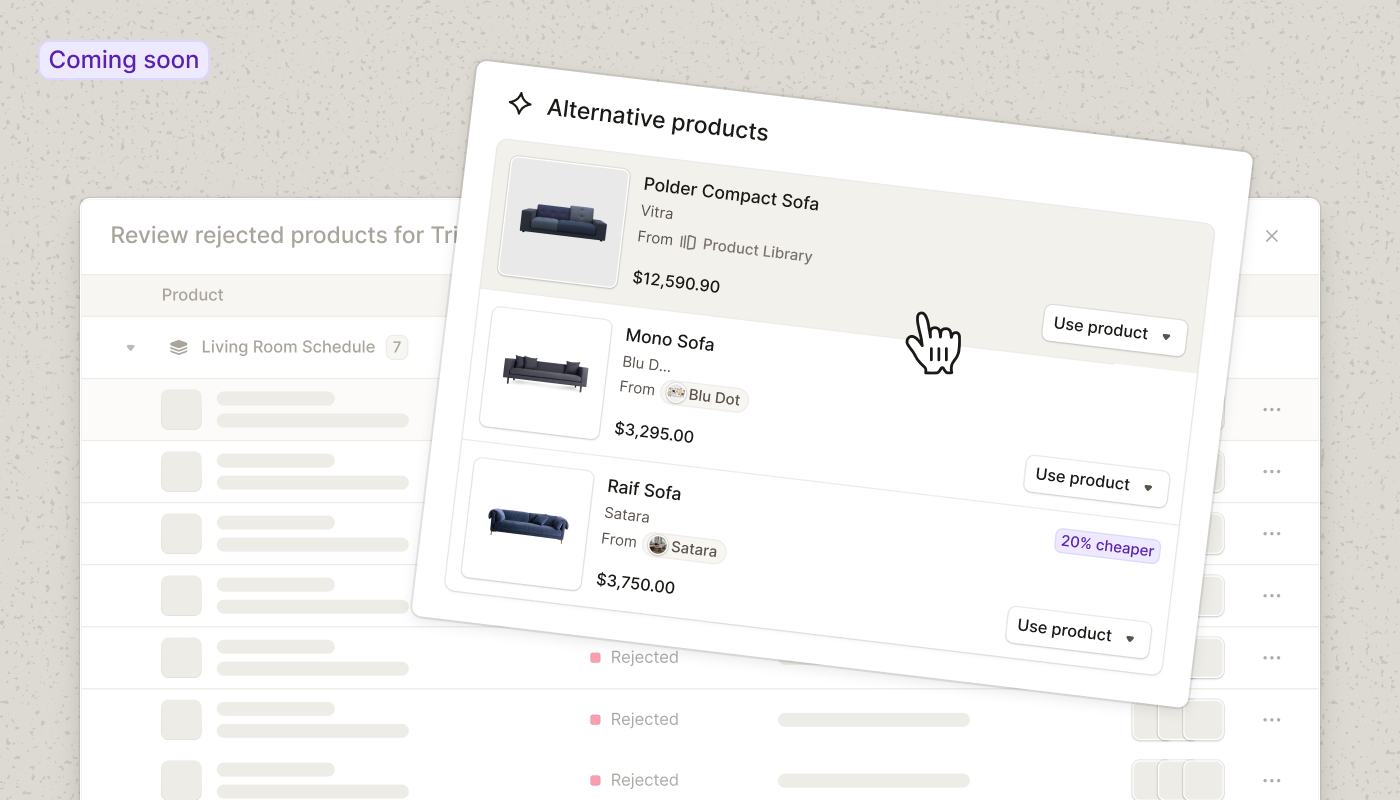Click the Product column header
Image resolution: width=1400 pixels, height=800 pixels.
point(193,295)
